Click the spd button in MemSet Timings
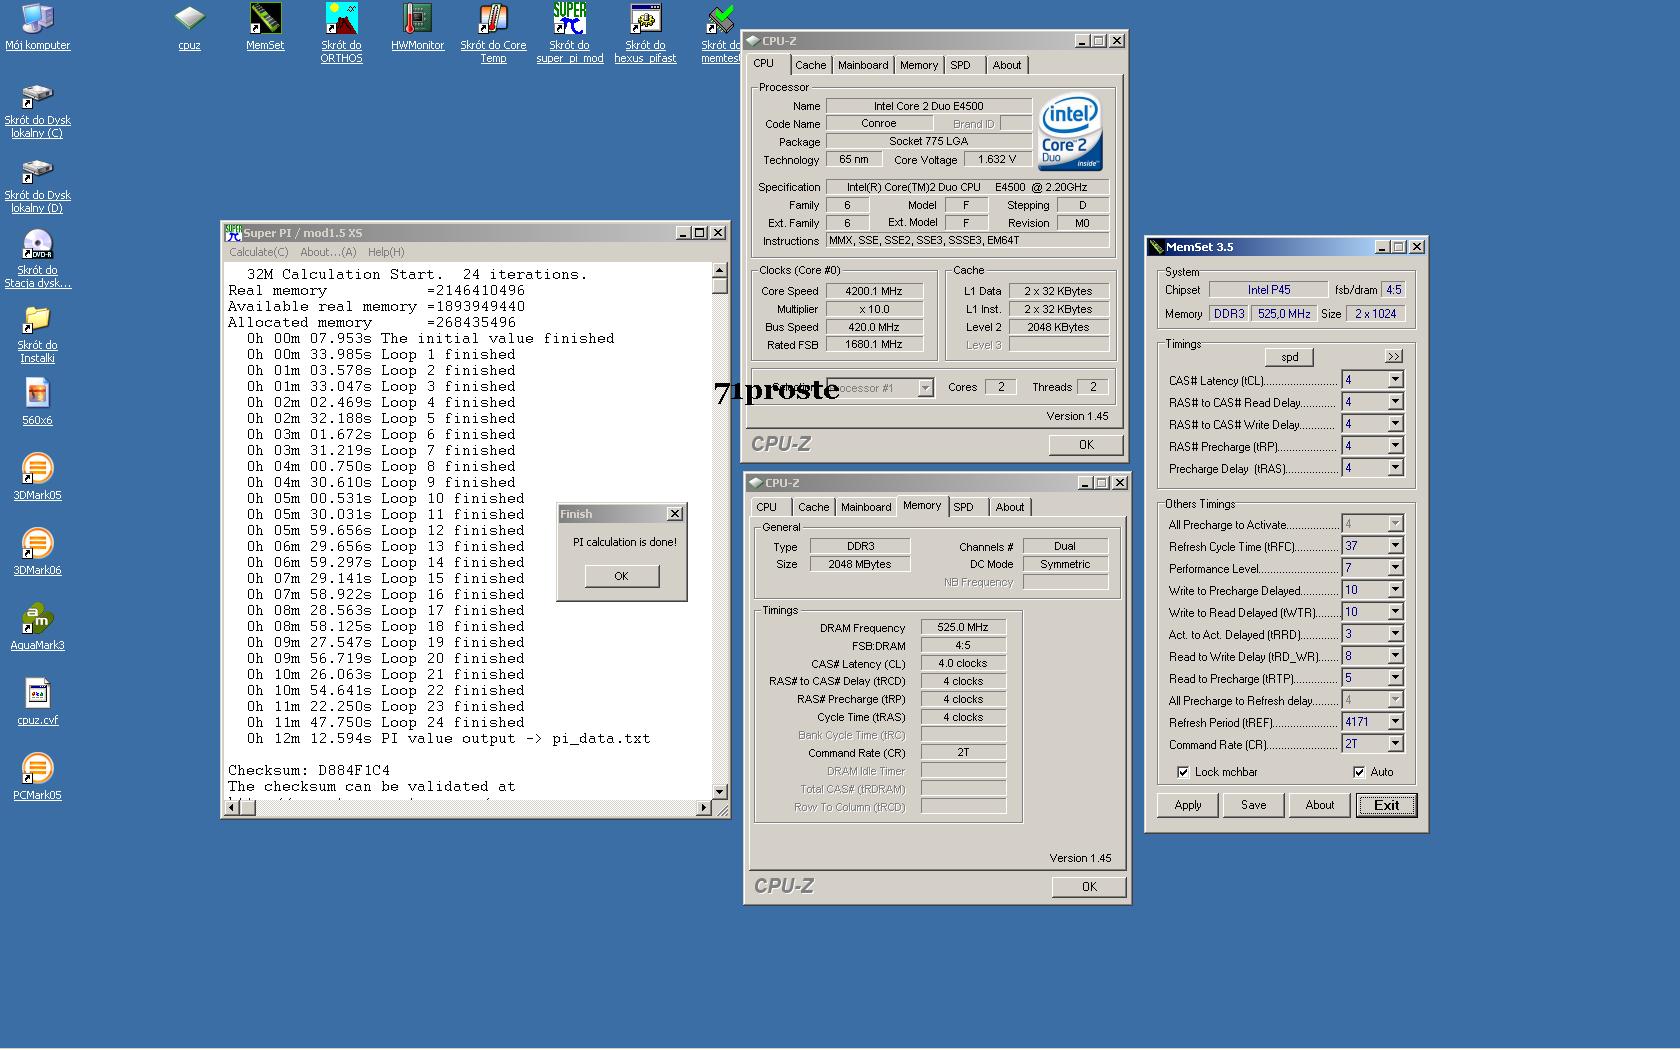This screenshot has width=1680, height=1050. (x=1290, y=357)
